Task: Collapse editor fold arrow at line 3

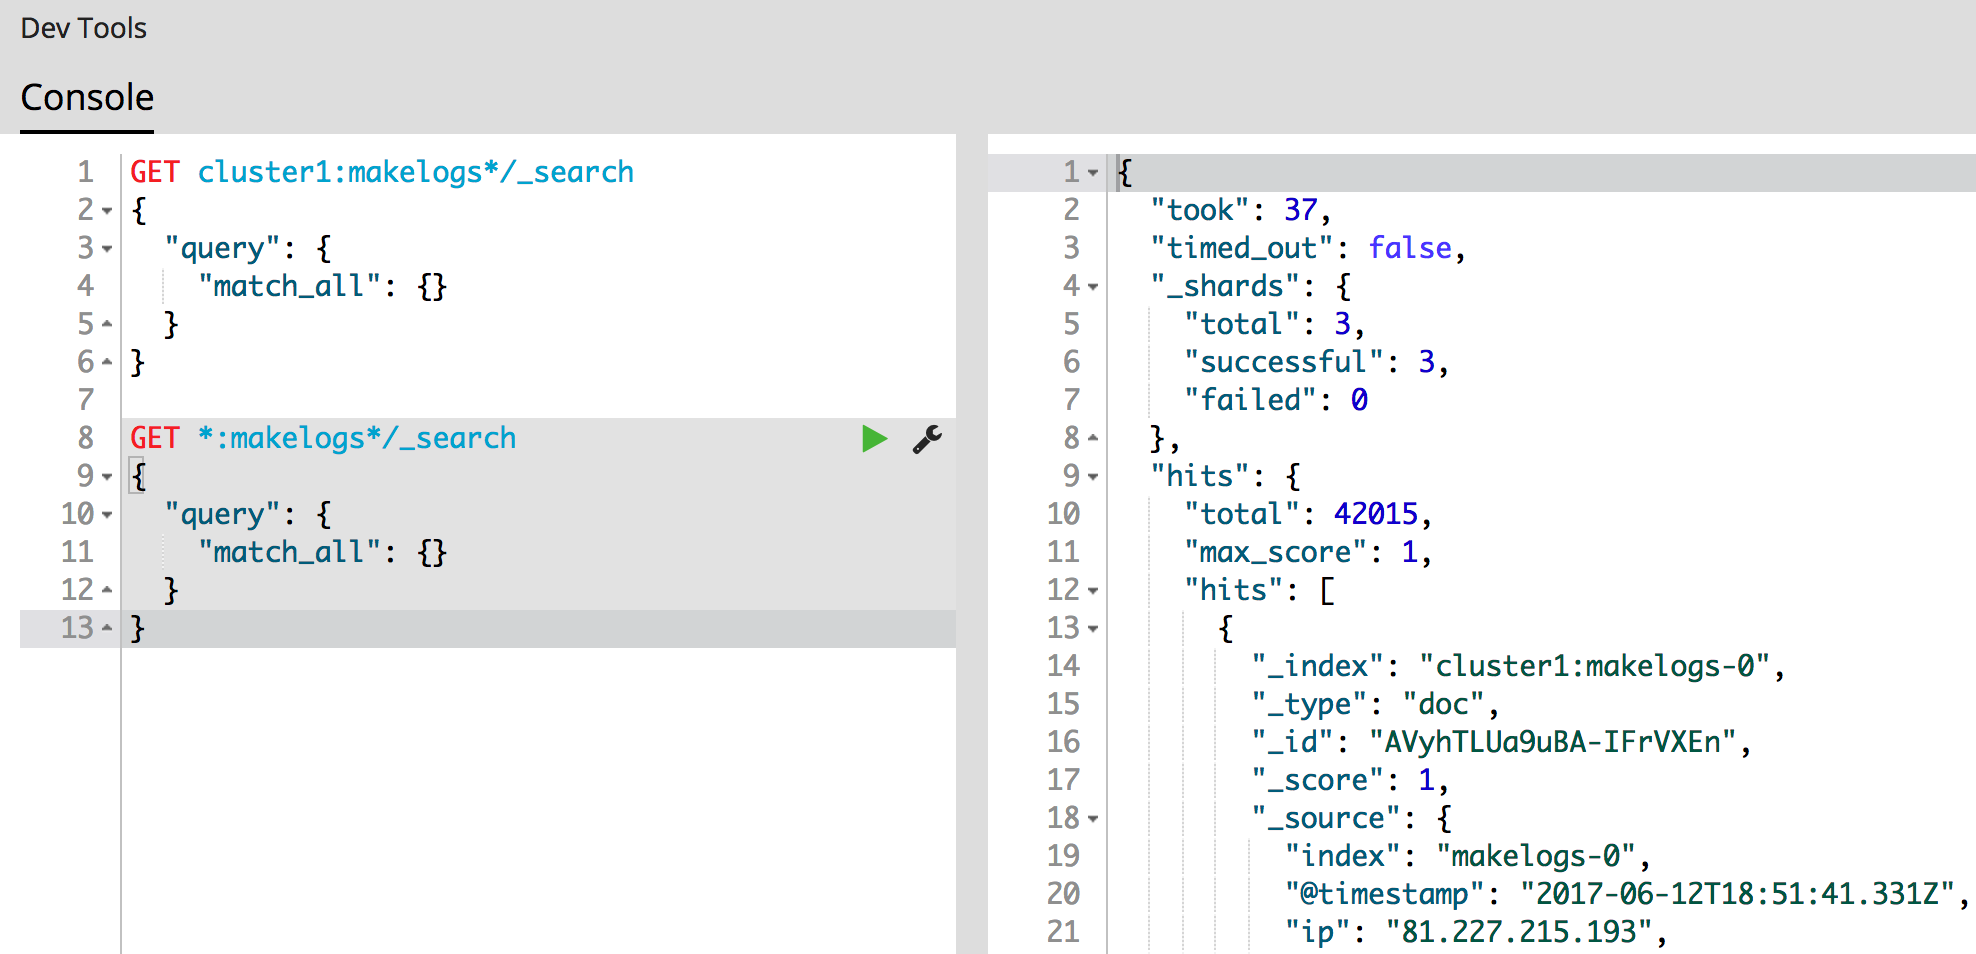Action: point(107,249)
